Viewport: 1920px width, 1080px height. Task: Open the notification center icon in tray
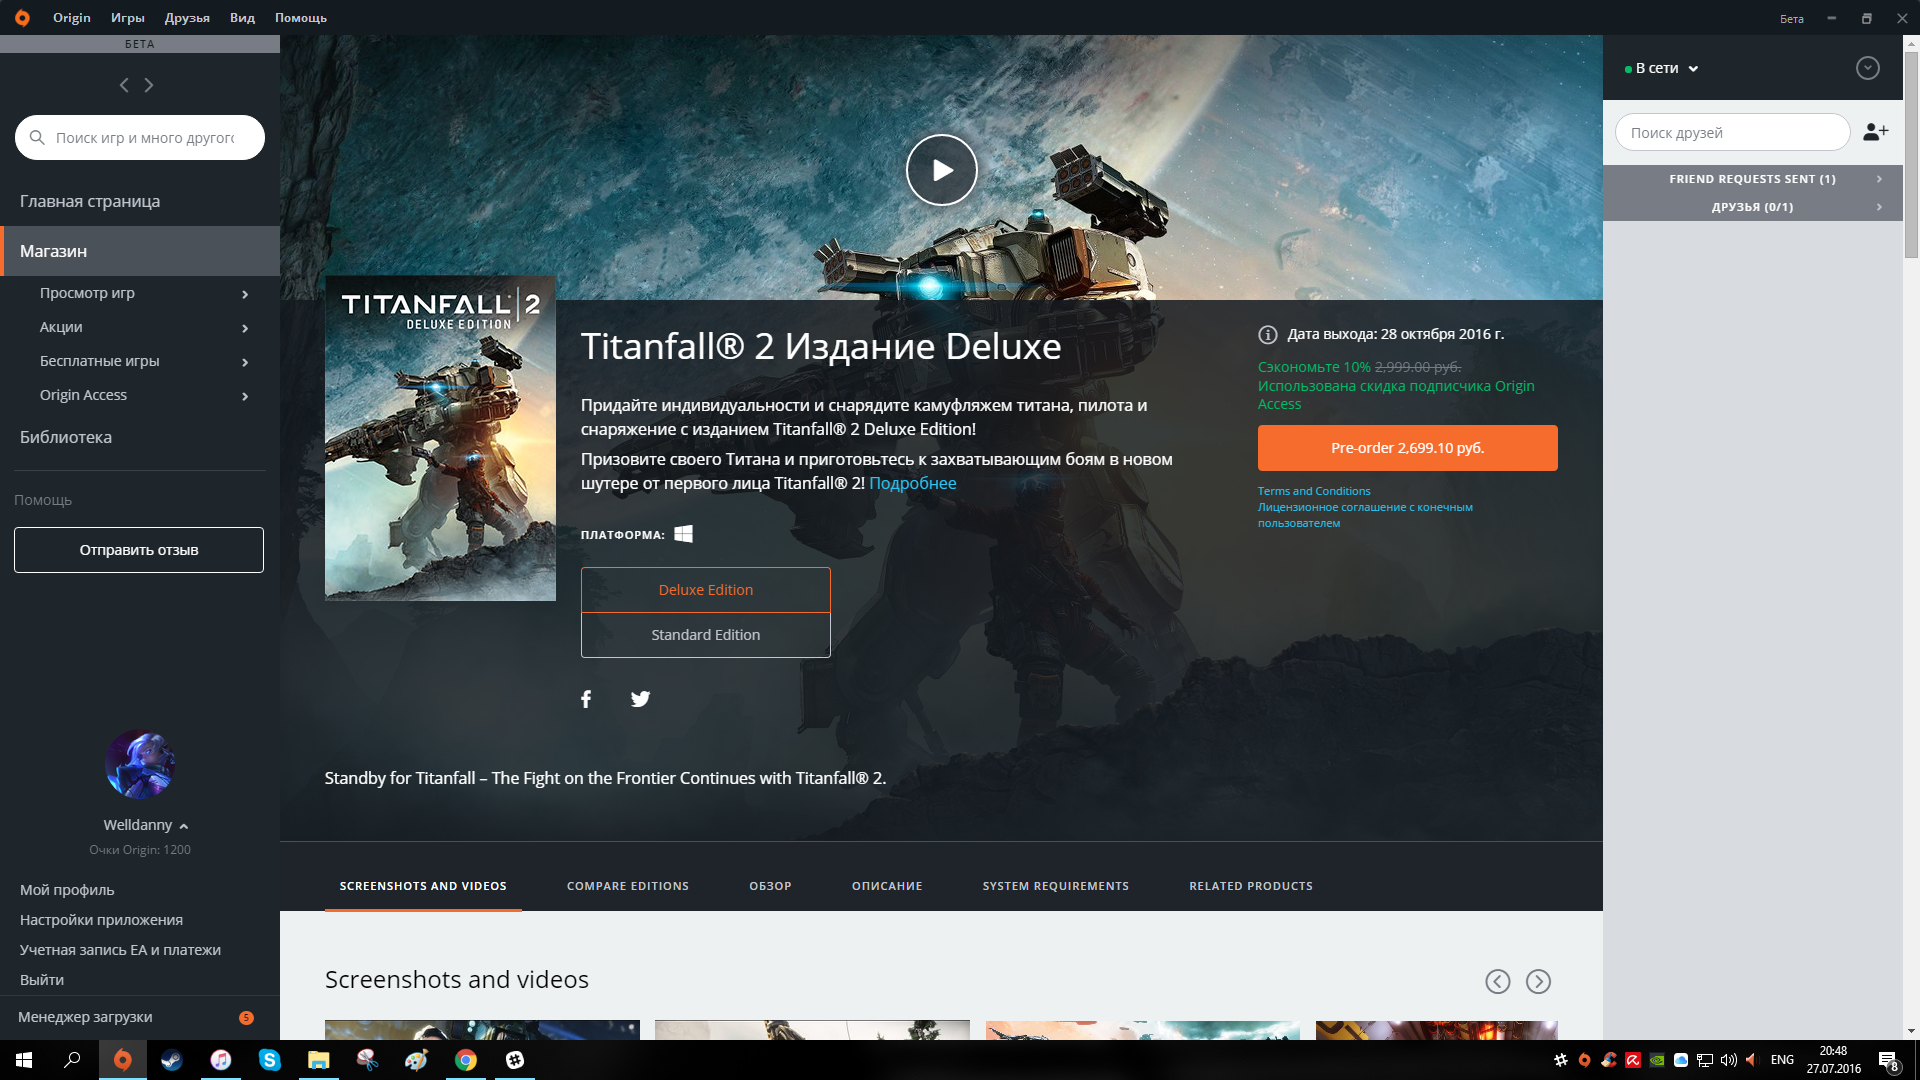[x=1888, y=1061]
